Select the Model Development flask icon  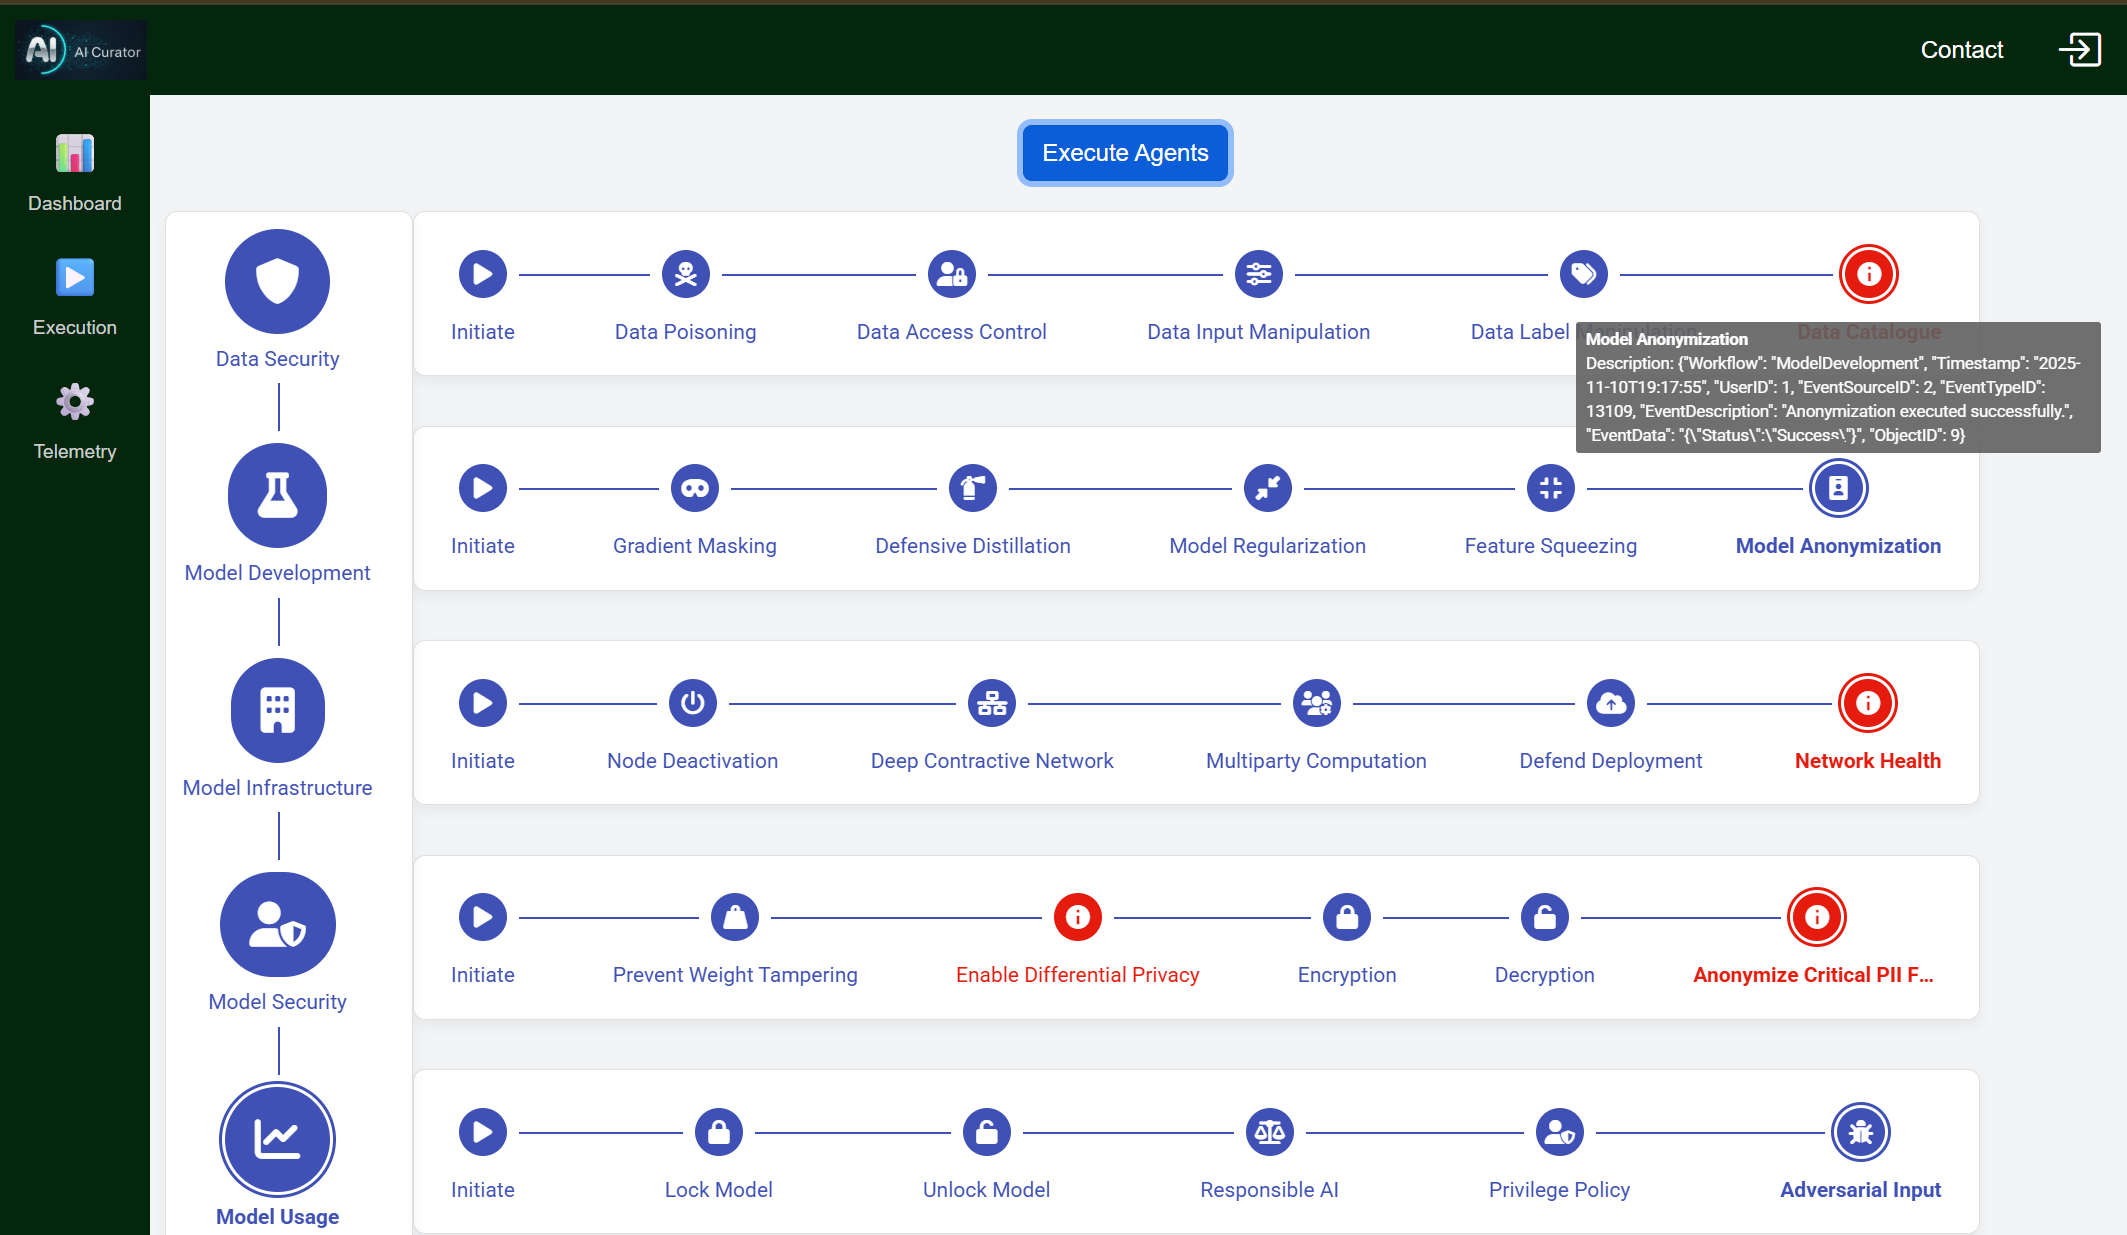click(x=277, y=495)
